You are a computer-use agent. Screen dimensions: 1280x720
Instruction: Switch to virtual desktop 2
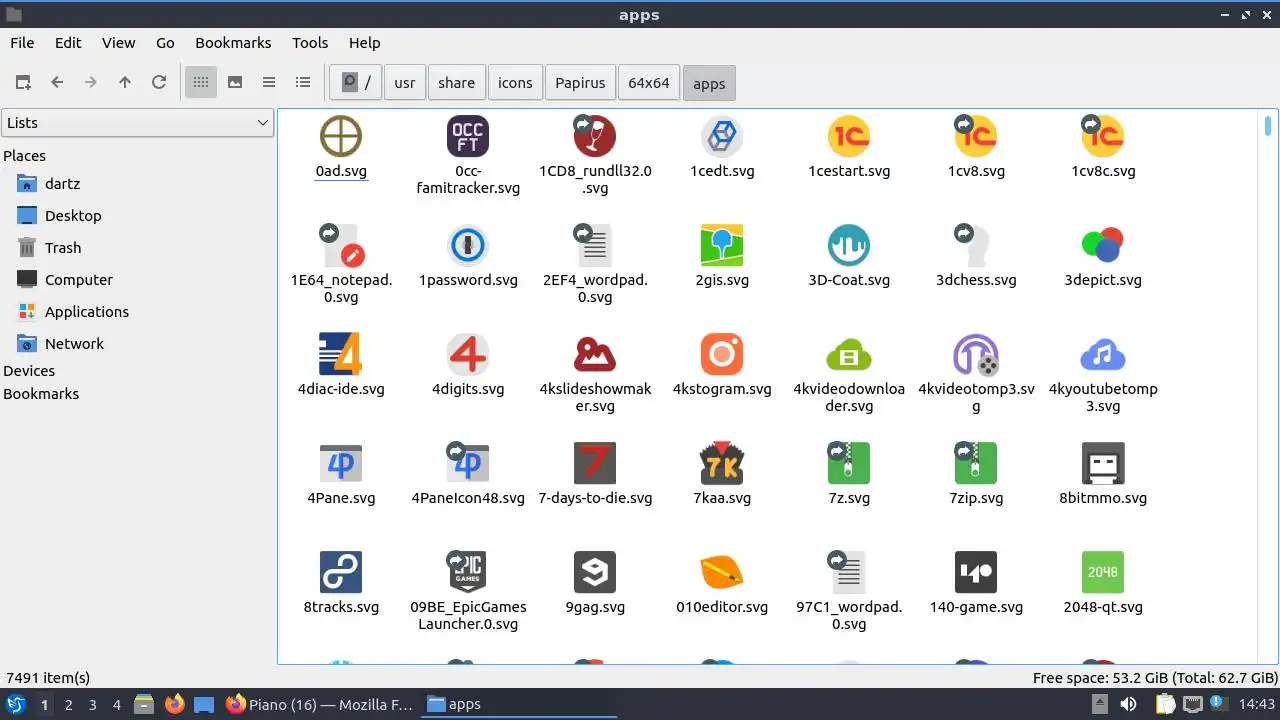tap(68, 705)
